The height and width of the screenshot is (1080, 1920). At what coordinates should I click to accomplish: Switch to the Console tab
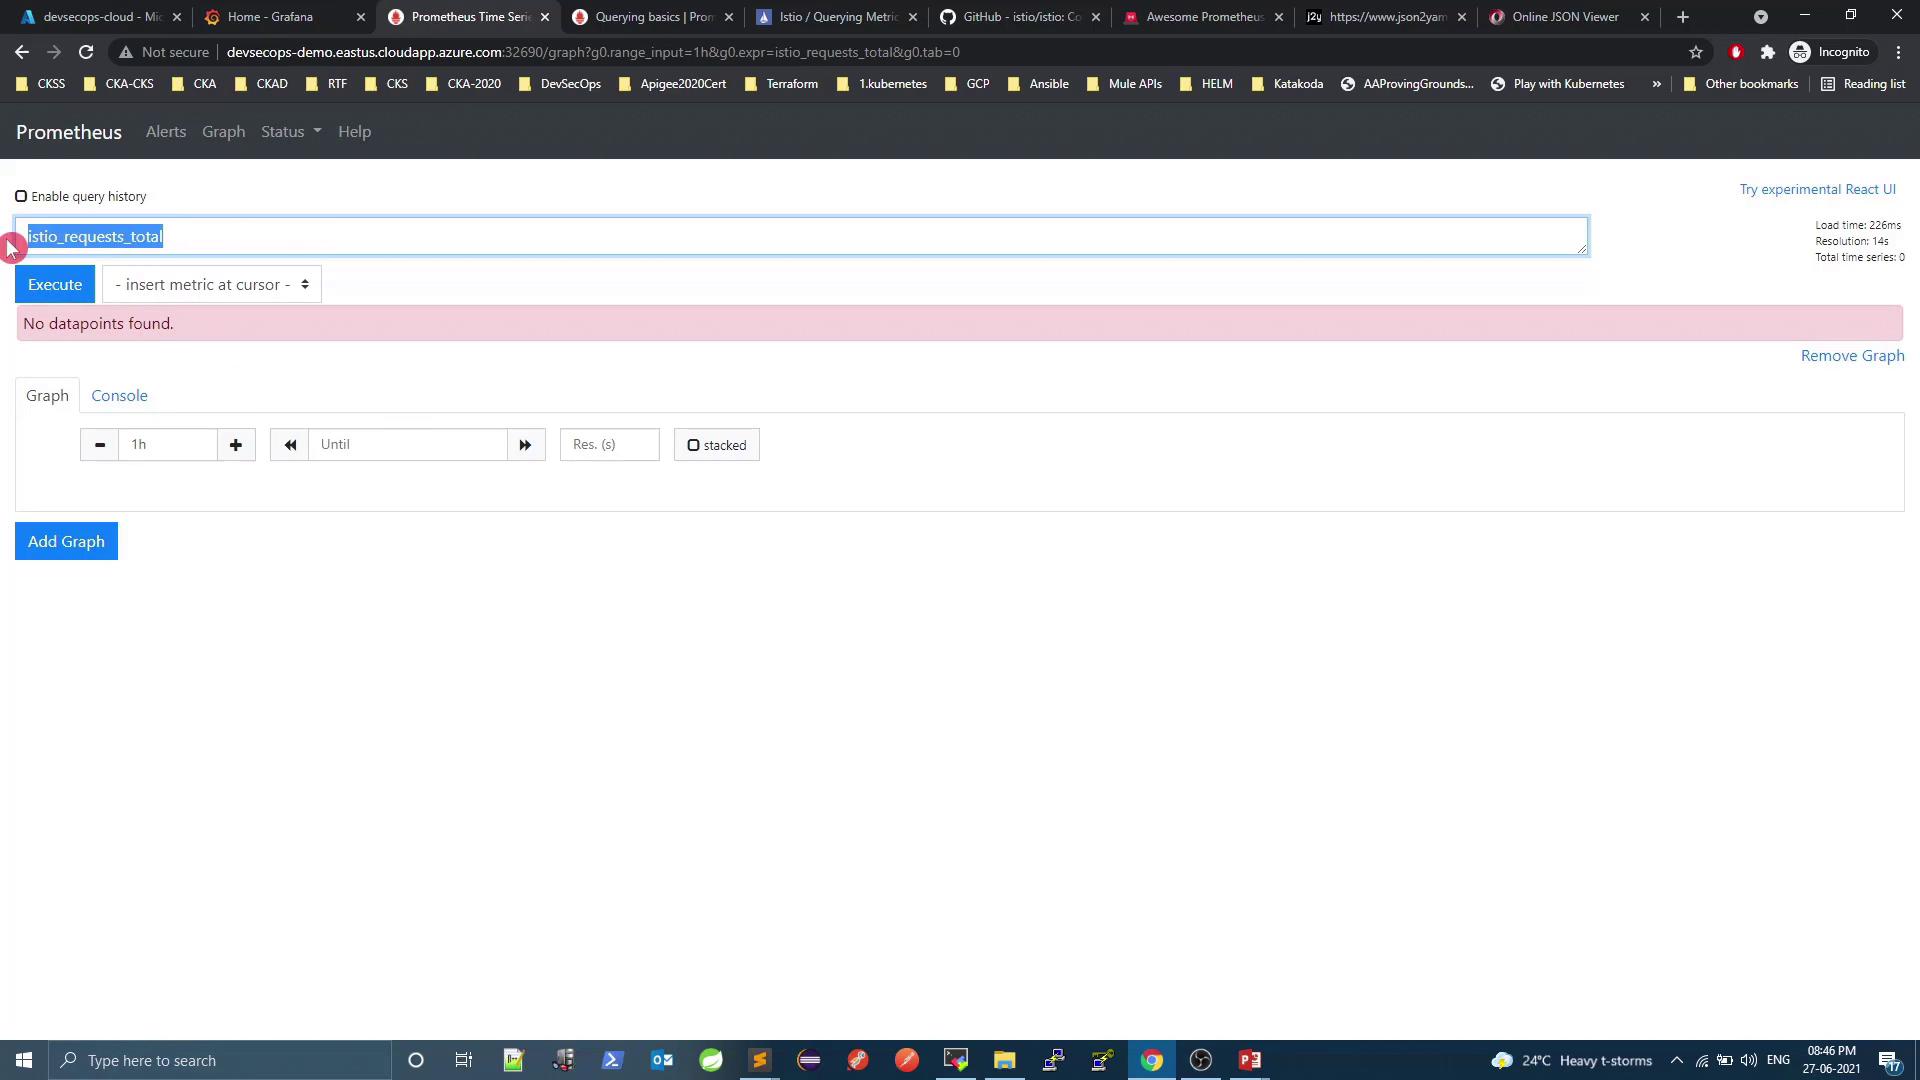coord(119,396)
